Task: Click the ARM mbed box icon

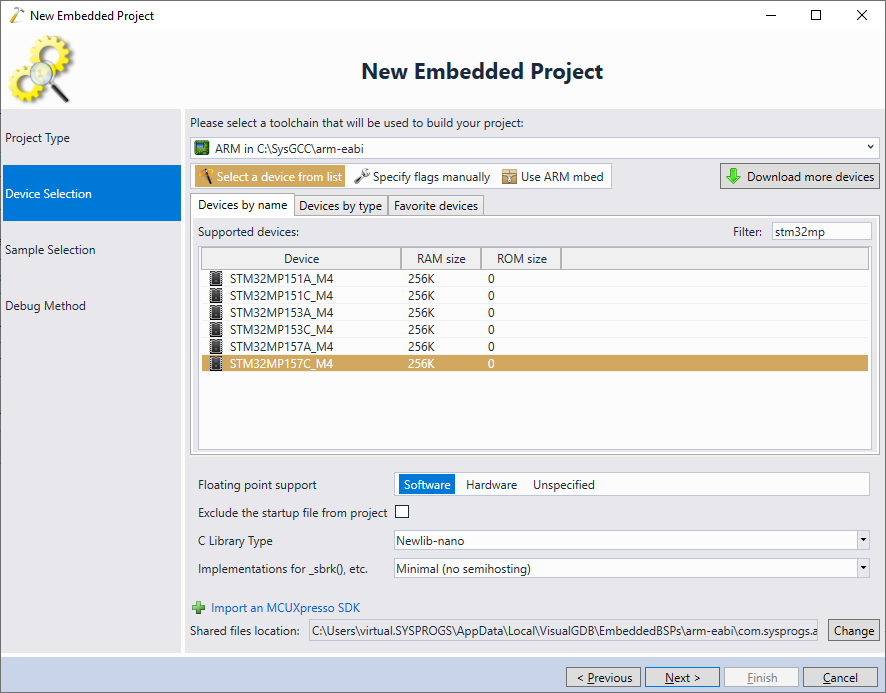Action: click(x=509, y=176)
